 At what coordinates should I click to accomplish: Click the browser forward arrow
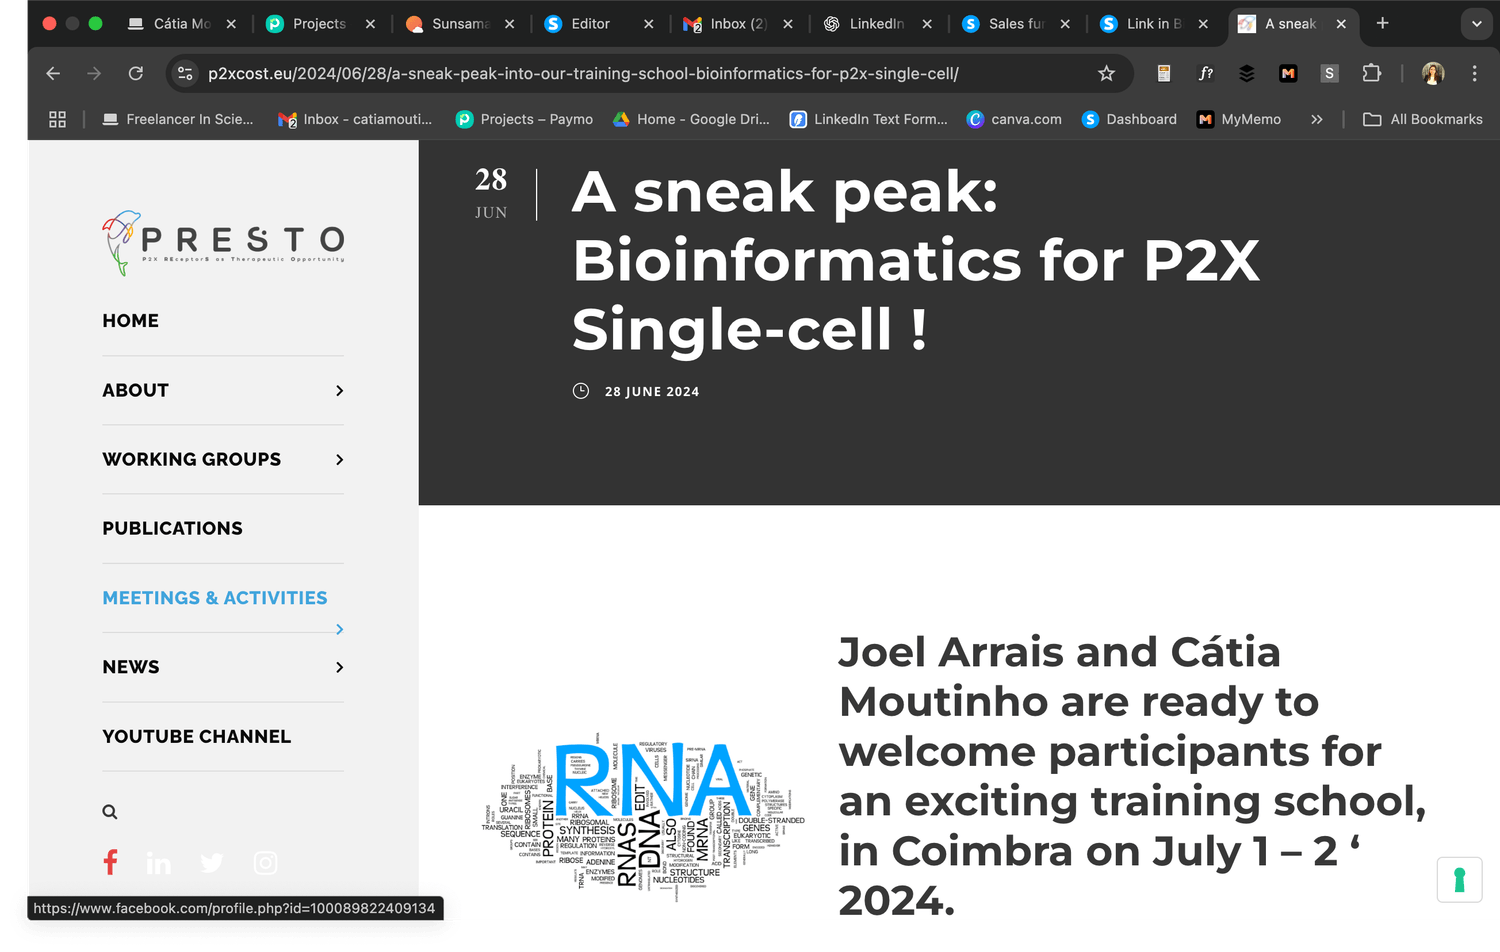(94, 73)
